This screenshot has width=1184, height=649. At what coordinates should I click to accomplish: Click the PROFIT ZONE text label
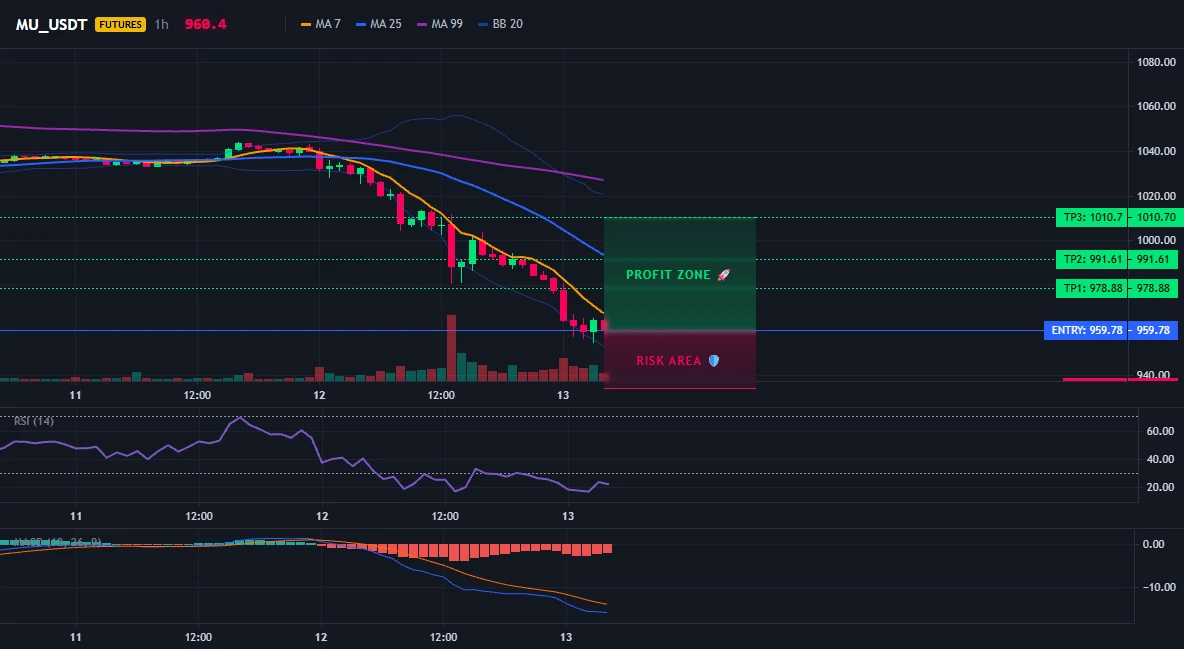(668, 275)
